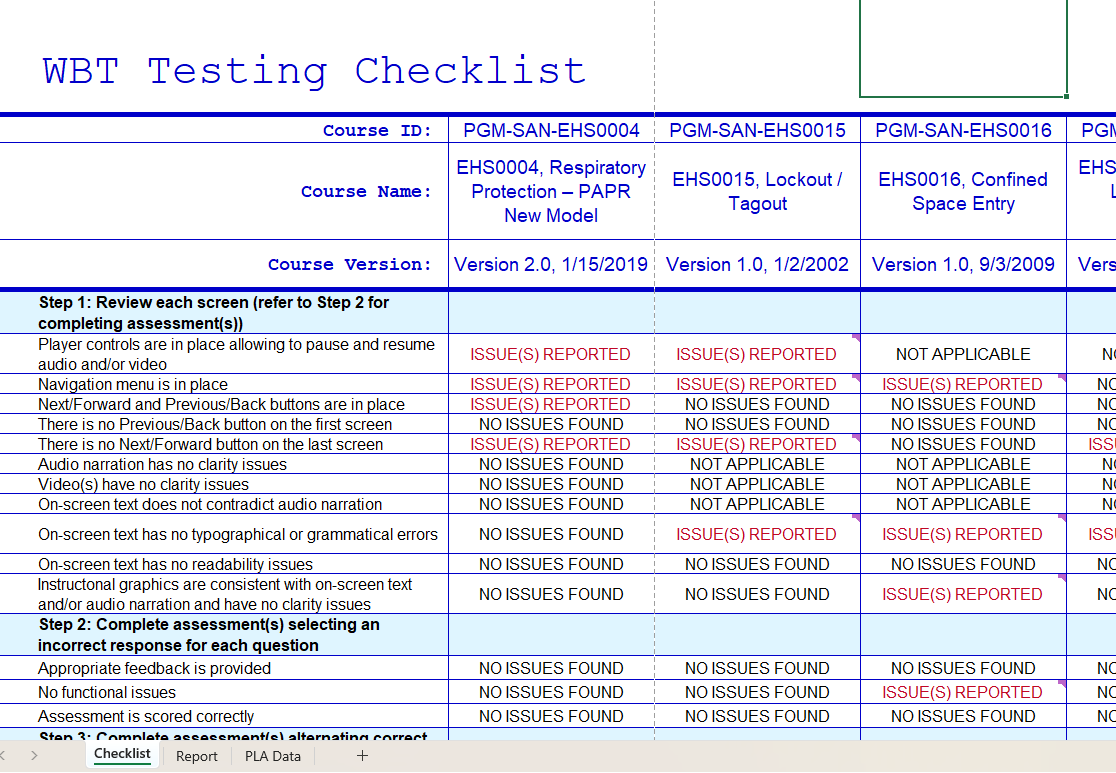Select Navigation menu is in place row label
This screenshot has width=1116, height=773.
[223, 384]
